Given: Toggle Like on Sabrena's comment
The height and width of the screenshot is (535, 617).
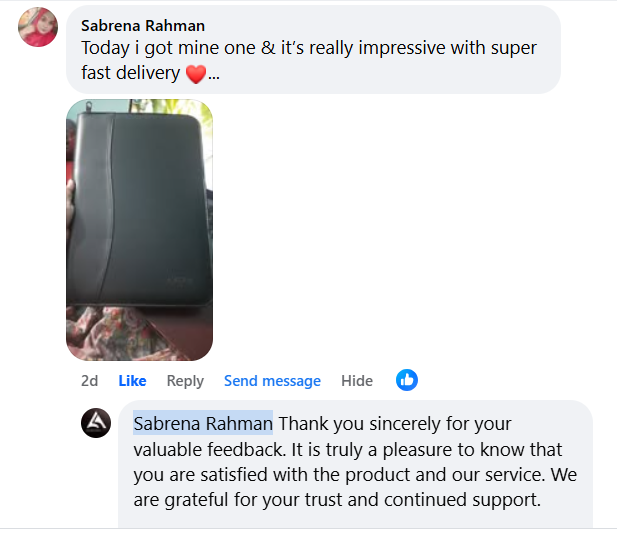Looking at the screenshot, I should point(132,381).
